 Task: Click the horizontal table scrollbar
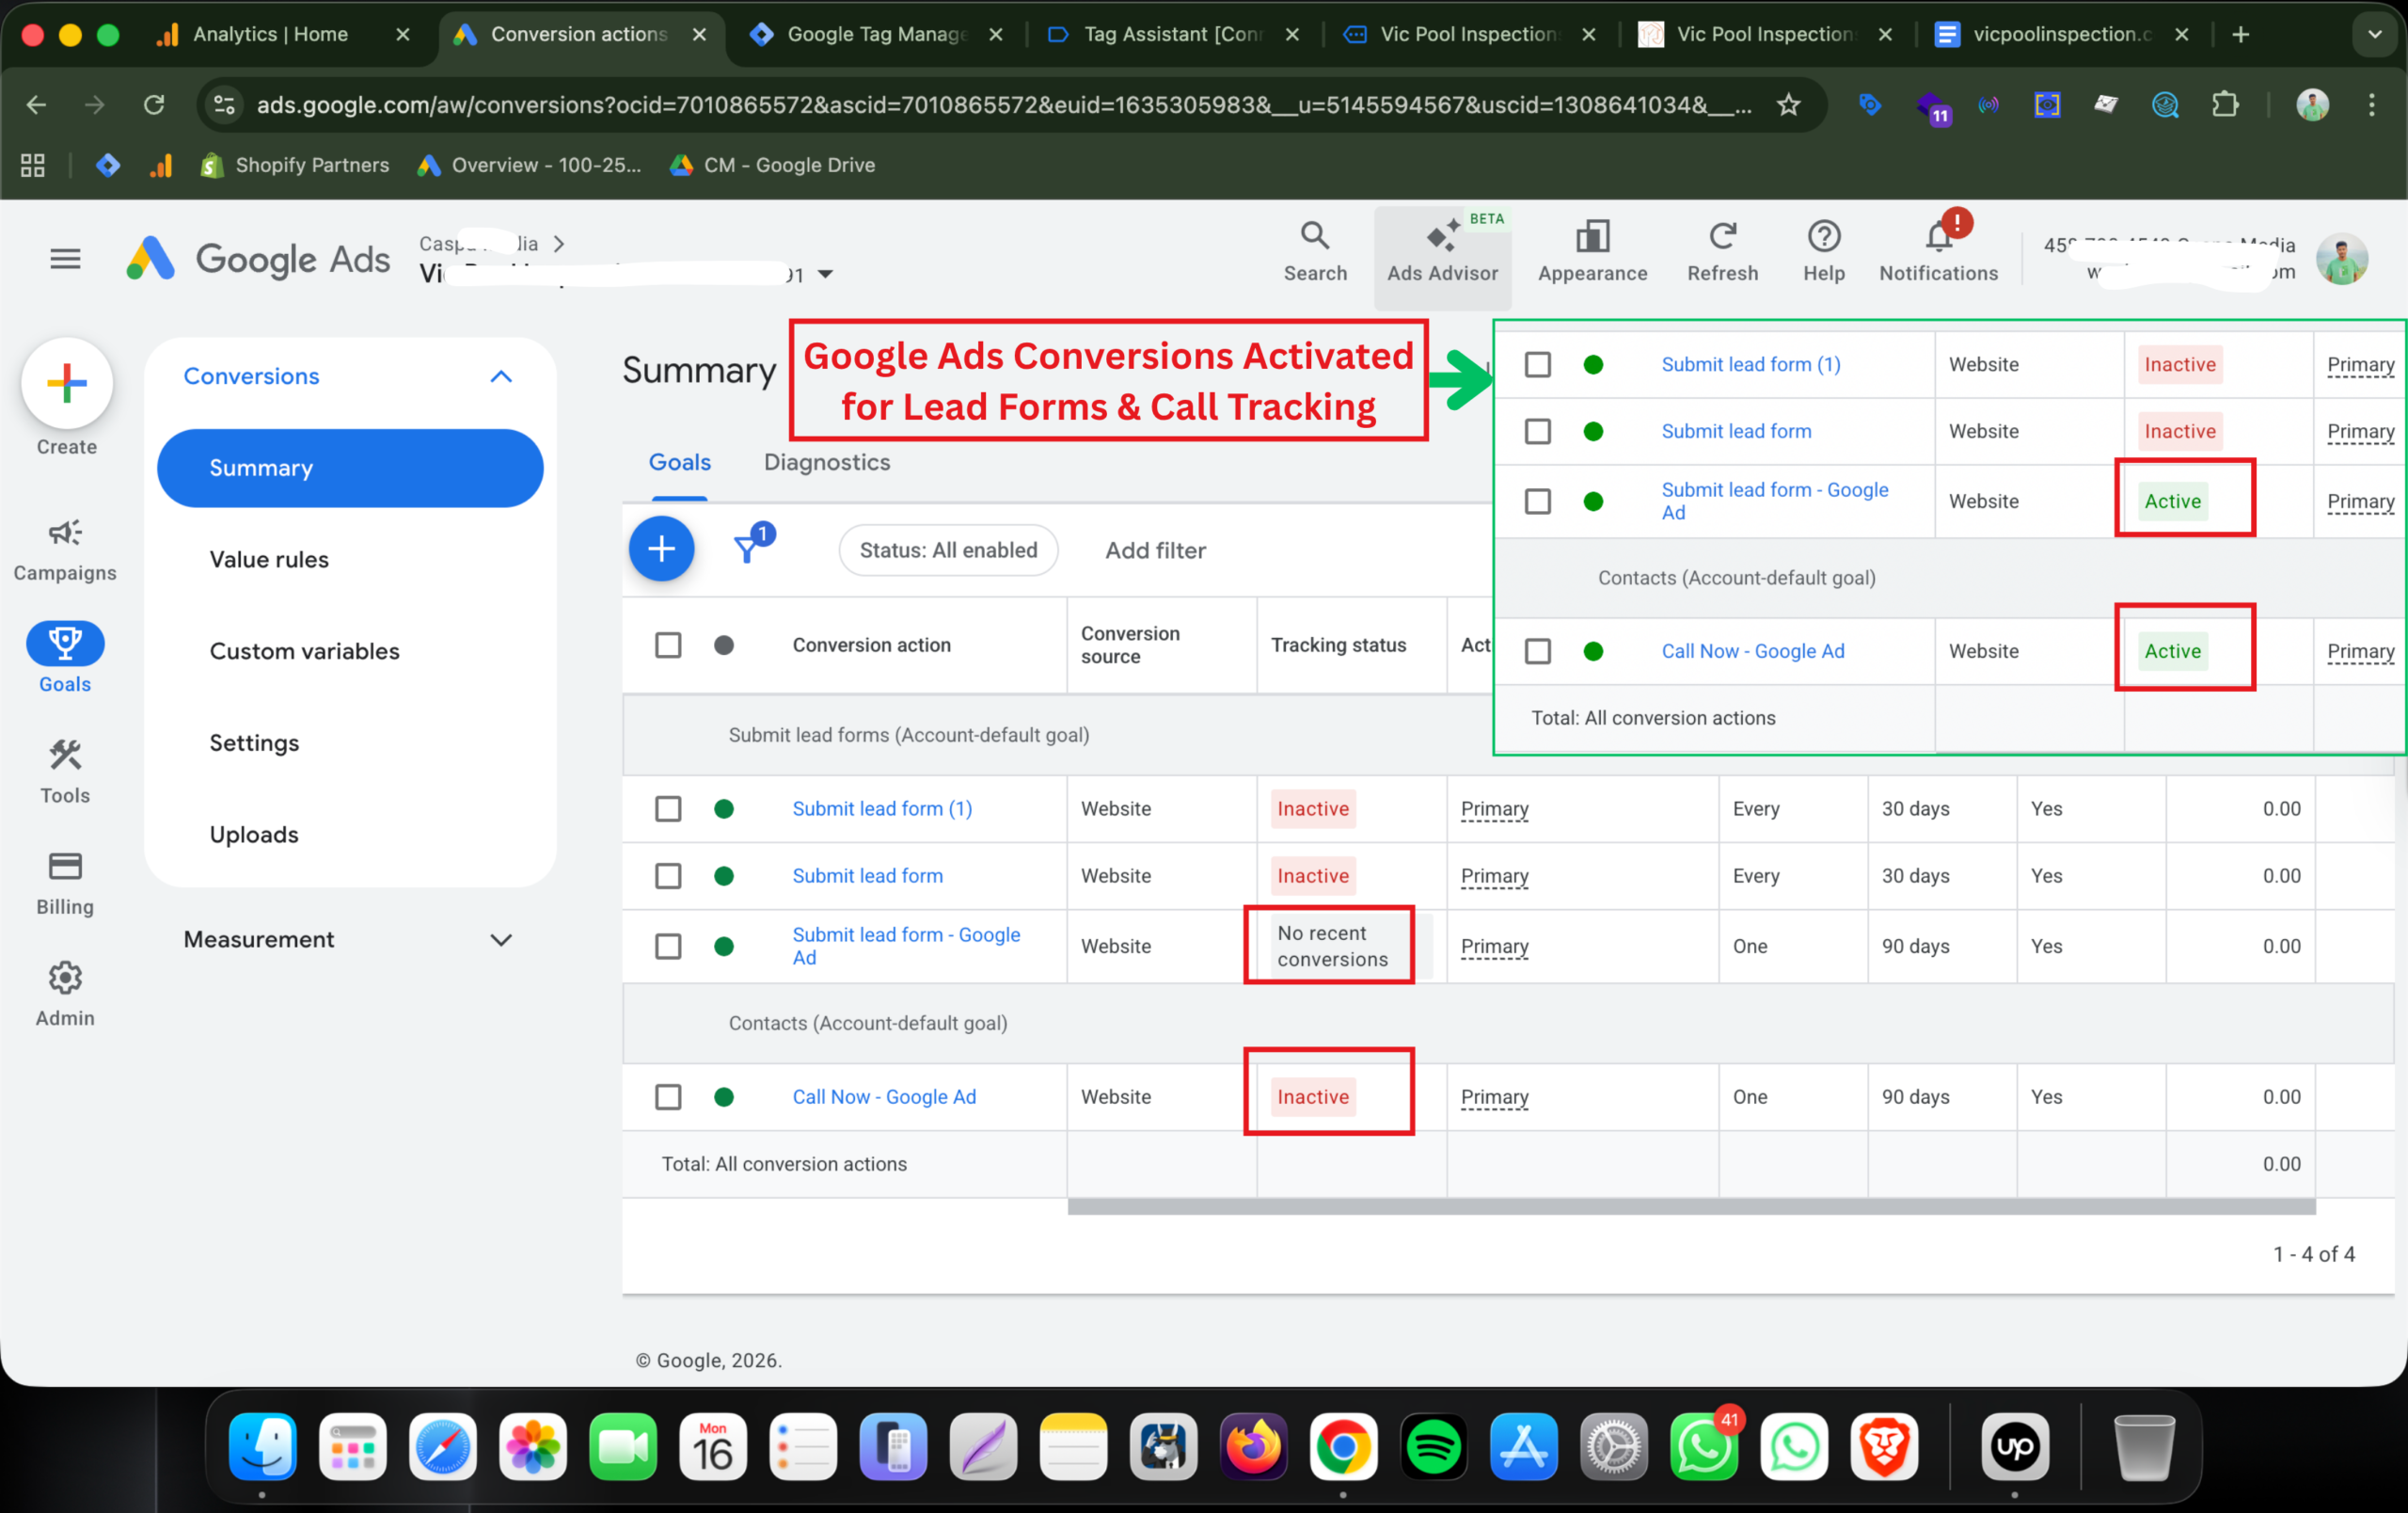click(x=1690, y=1207)
